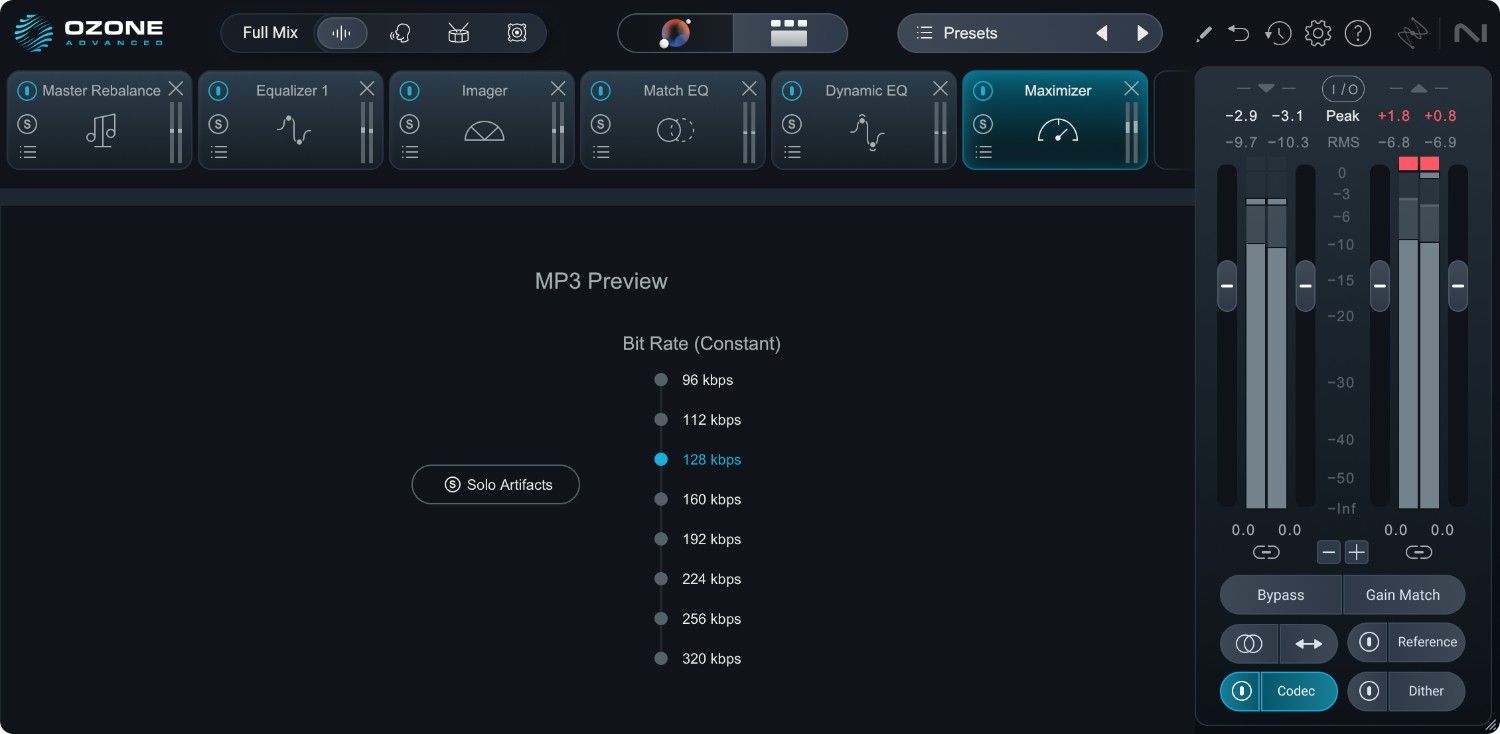
Task: Click the Gain Match button
Action: point(1404,594)
